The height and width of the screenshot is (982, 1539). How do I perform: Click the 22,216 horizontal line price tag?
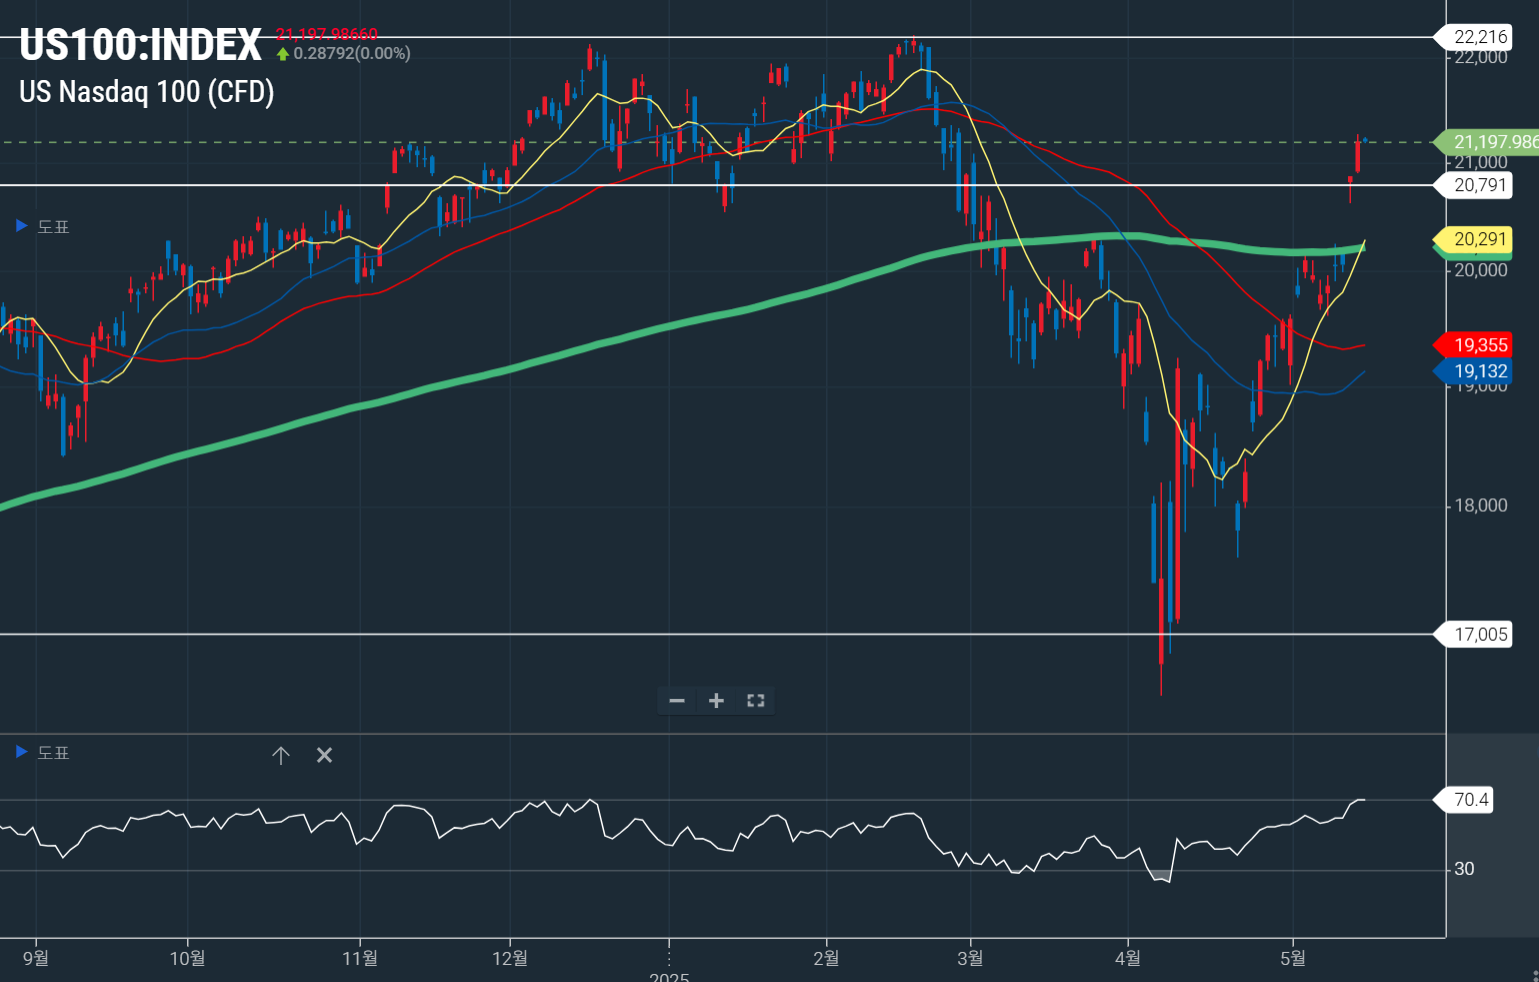[x=1479, y=37]
